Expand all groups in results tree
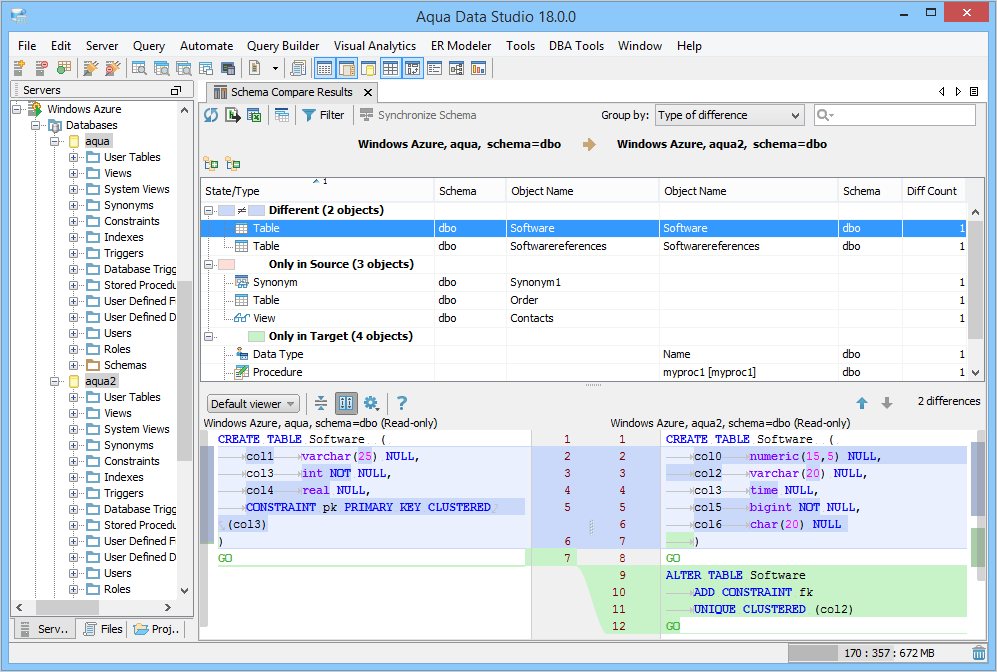Image resolution: width=997 pixels, height=672 pixels. (211, 164)
